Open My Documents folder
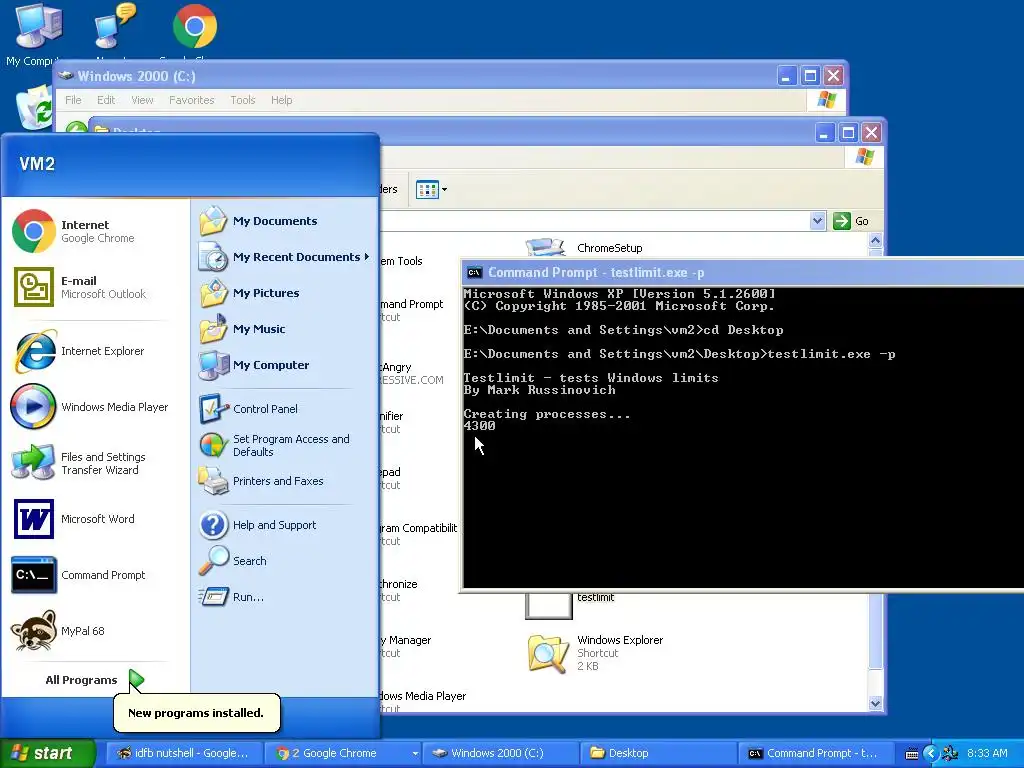The height and width of the screenshot is (768, 1024). point(284,221)
